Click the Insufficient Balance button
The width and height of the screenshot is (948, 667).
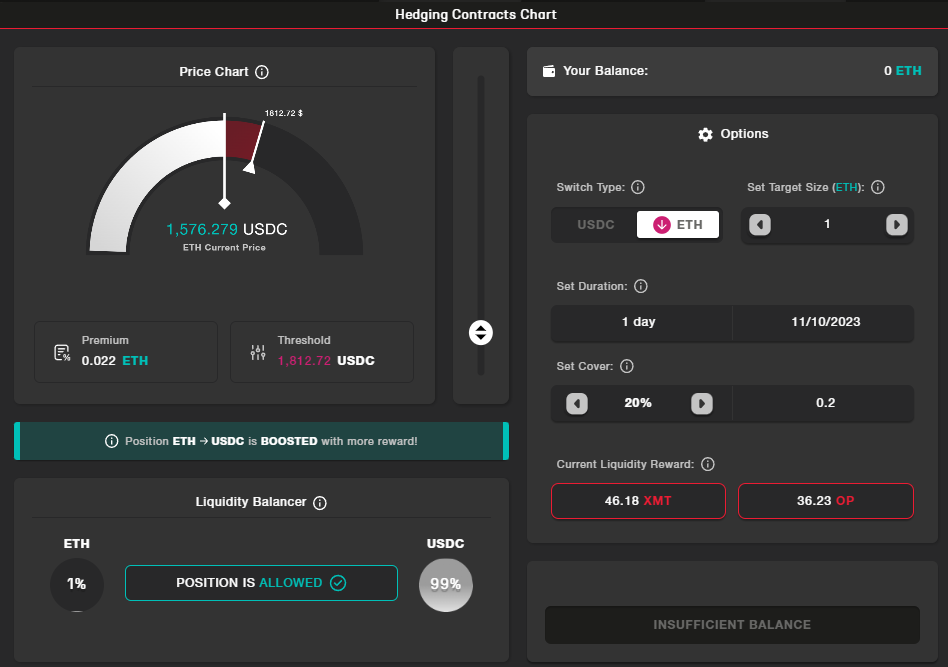point(732,625)
